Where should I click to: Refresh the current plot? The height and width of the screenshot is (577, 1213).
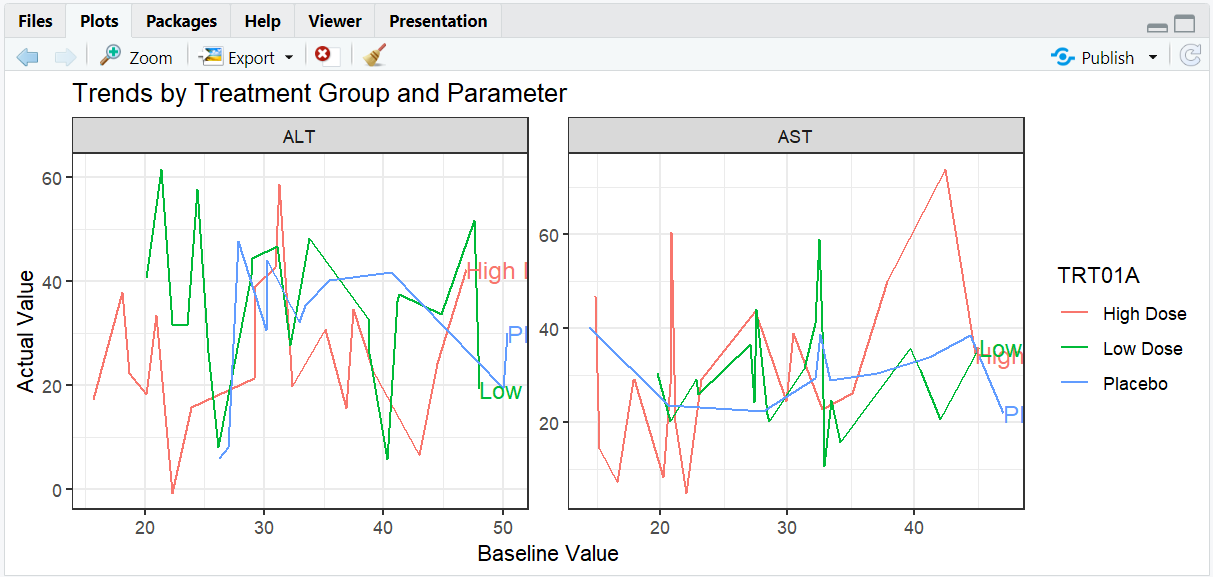(1189, 56)
